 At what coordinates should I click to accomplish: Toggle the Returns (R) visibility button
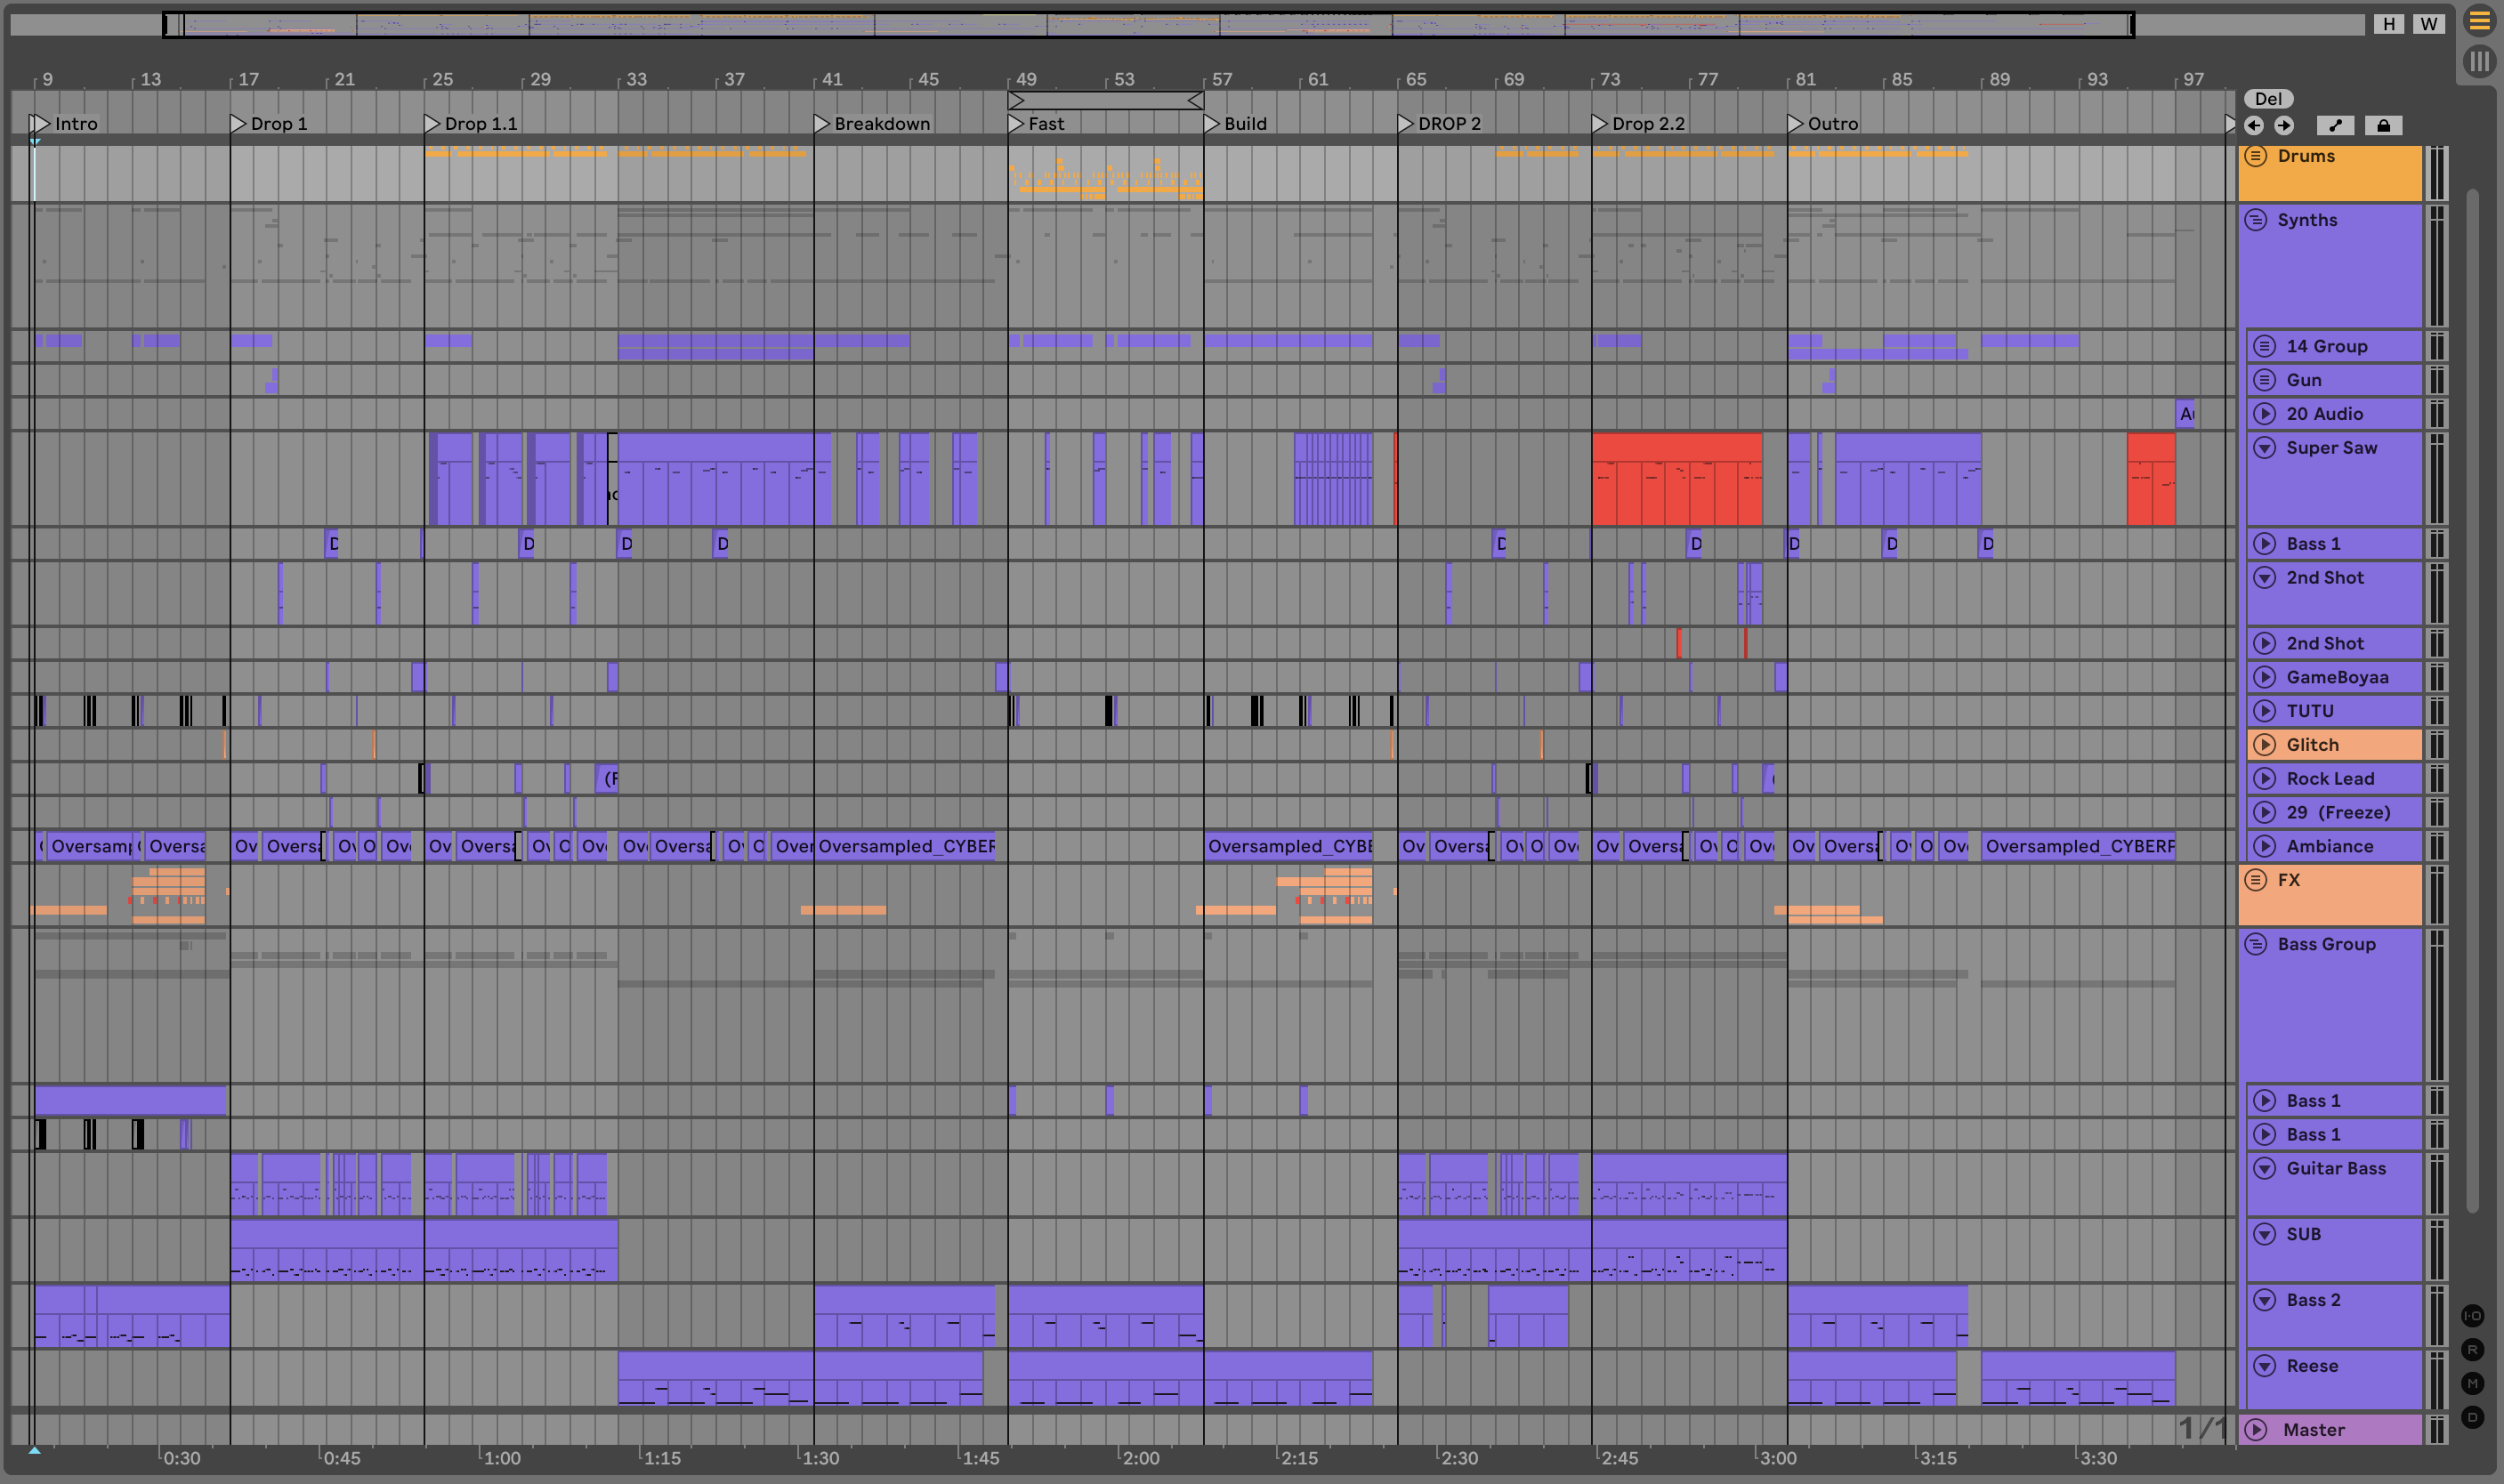pos(2472,1350)
